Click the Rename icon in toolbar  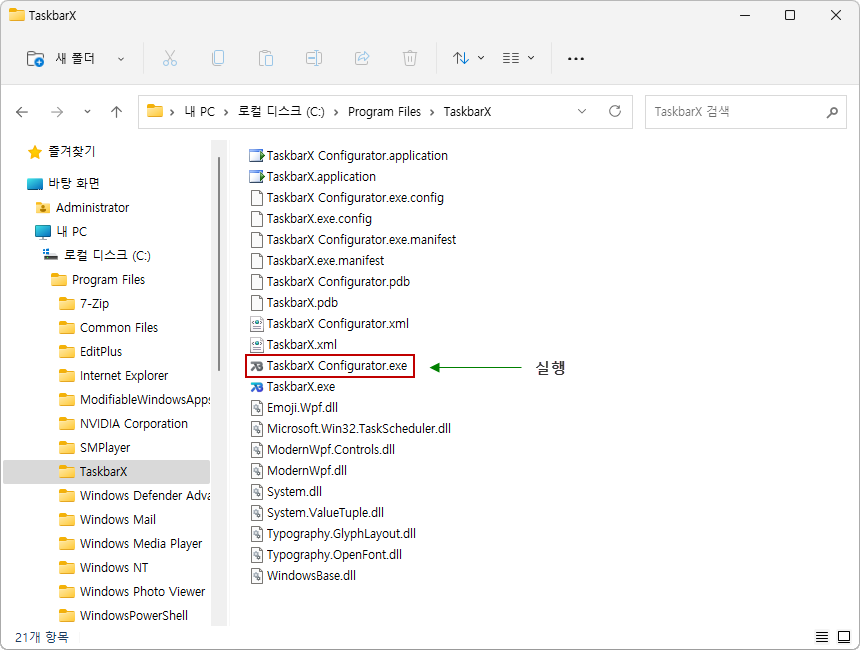(314, 58)
